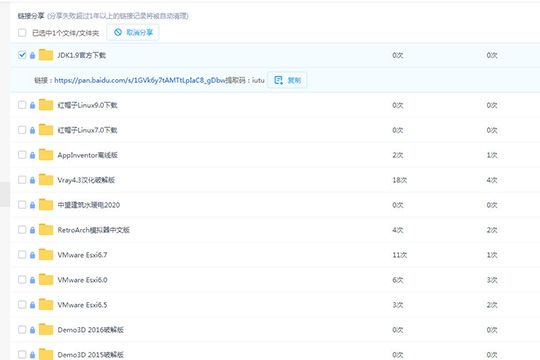This screenshot has height=360, width=540.
Task: Open the VMware Esxi6.7 folder name
Action: tap(82, 255)
